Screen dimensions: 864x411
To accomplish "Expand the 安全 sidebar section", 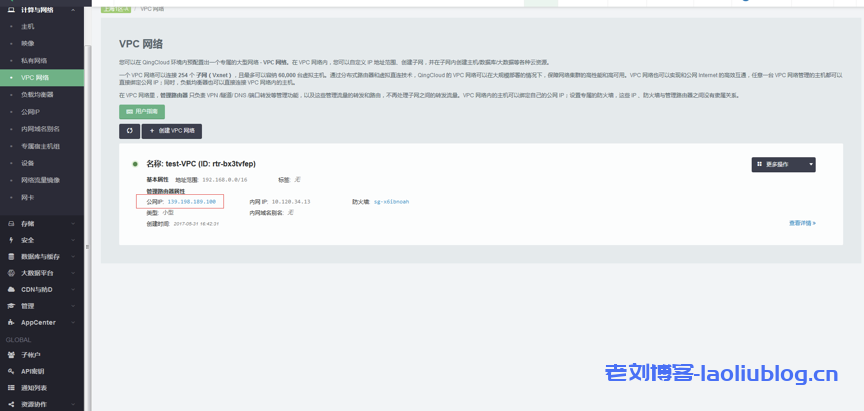I will (x=28, y=240).
